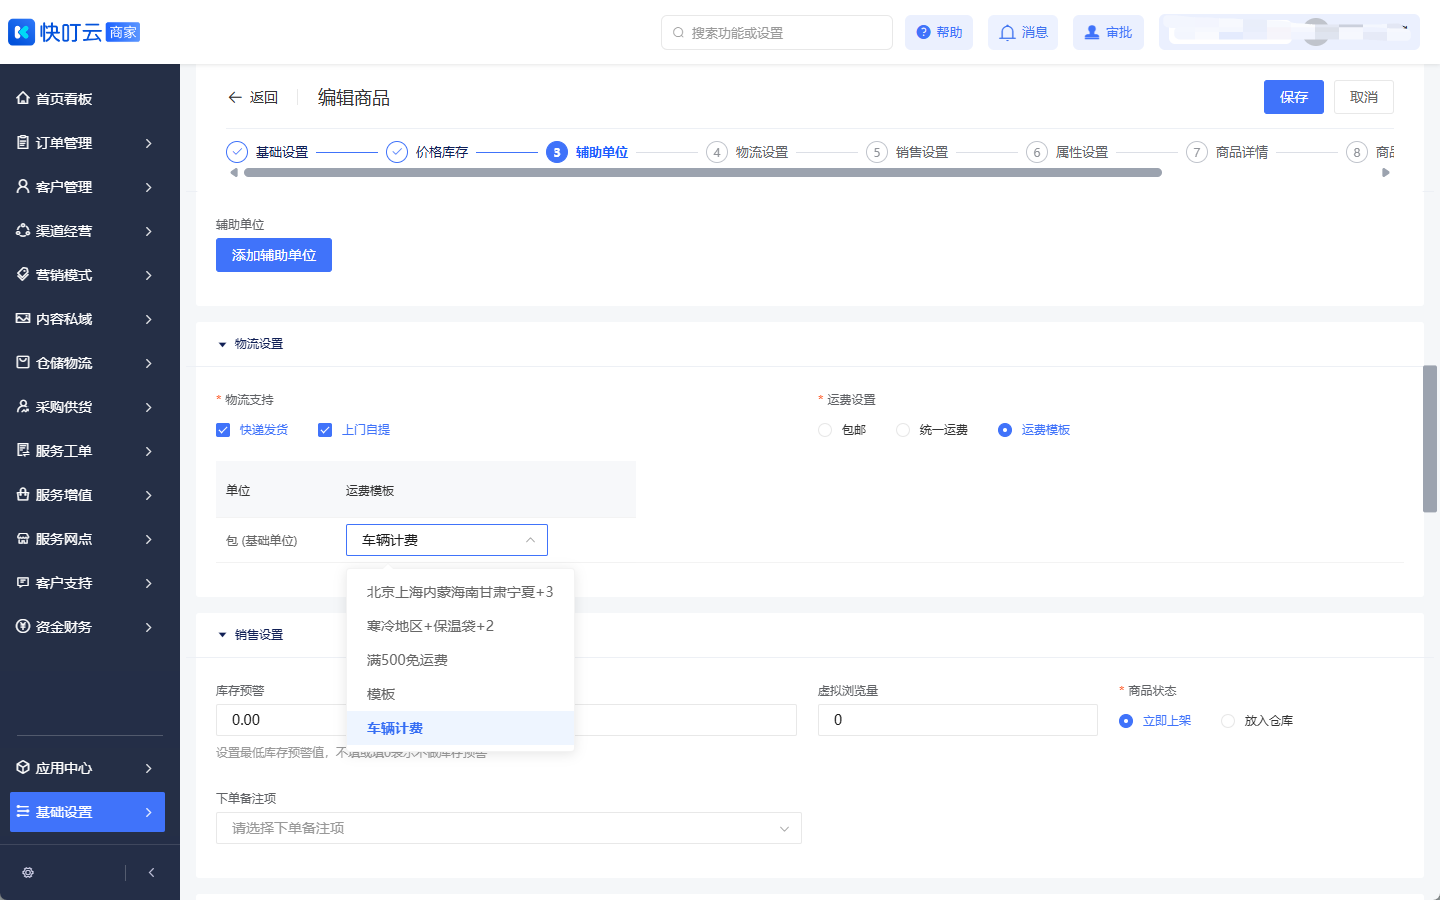
Task: Click the search magnifier icon
Action: point(679,32)
